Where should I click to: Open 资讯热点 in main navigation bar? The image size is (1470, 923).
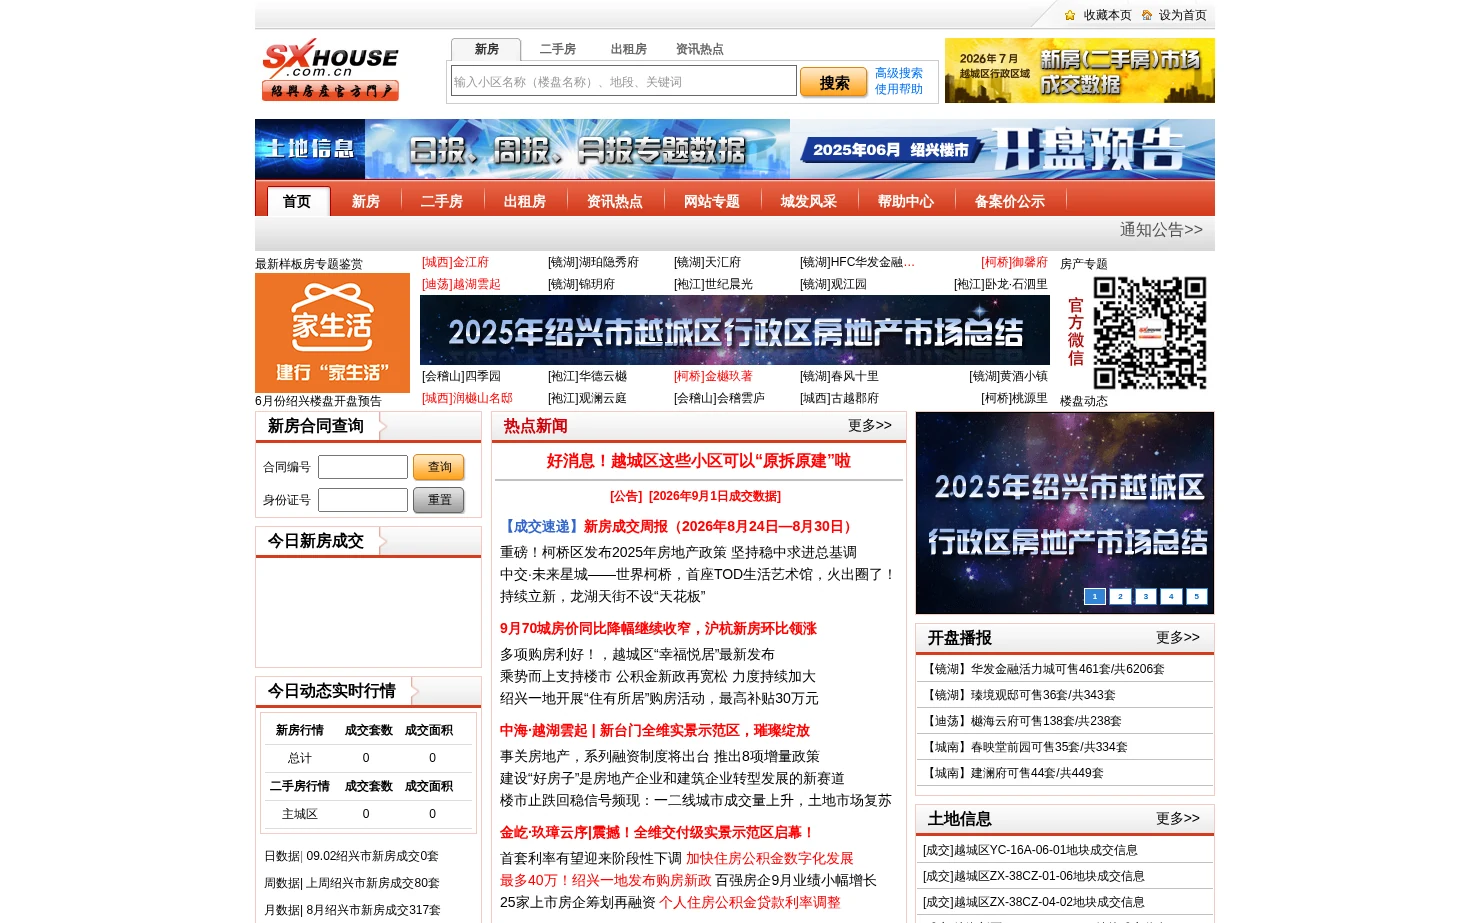[x=615, y=201]
